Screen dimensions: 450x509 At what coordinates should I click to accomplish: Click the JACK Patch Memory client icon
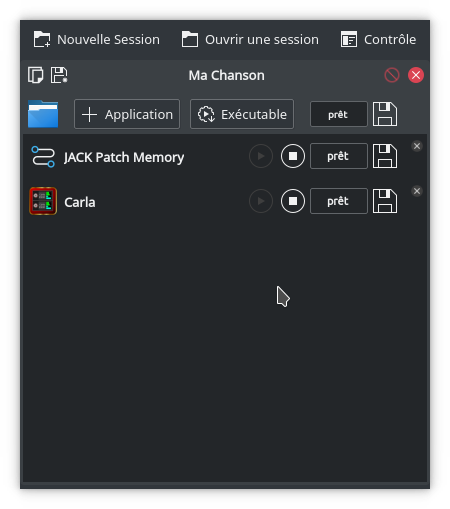(x=43, y=156)
